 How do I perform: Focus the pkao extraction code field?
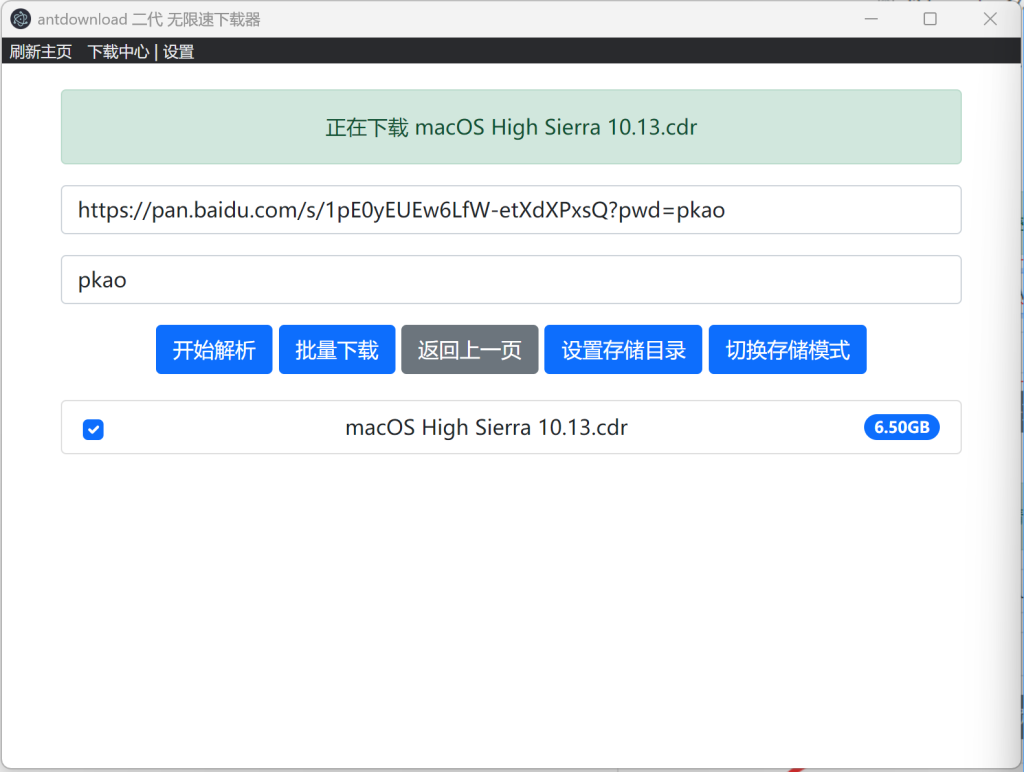point(511,280)
